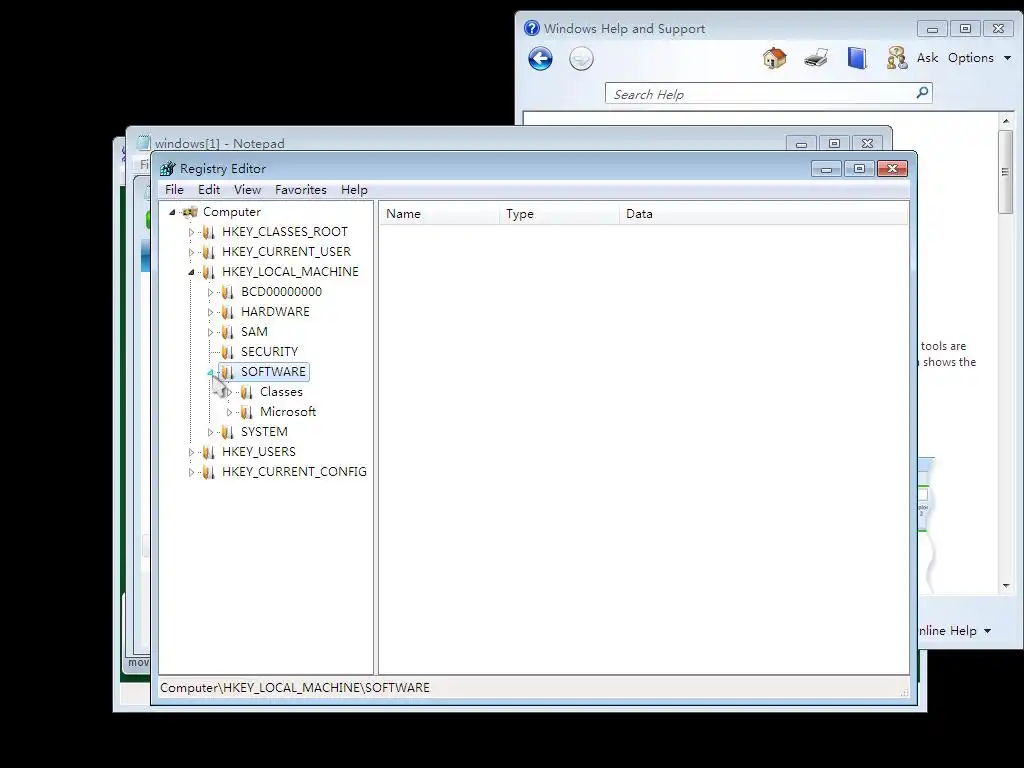Expand the SAM key
The width and height of the screenshot is (1024, 768).
point(210,332)
